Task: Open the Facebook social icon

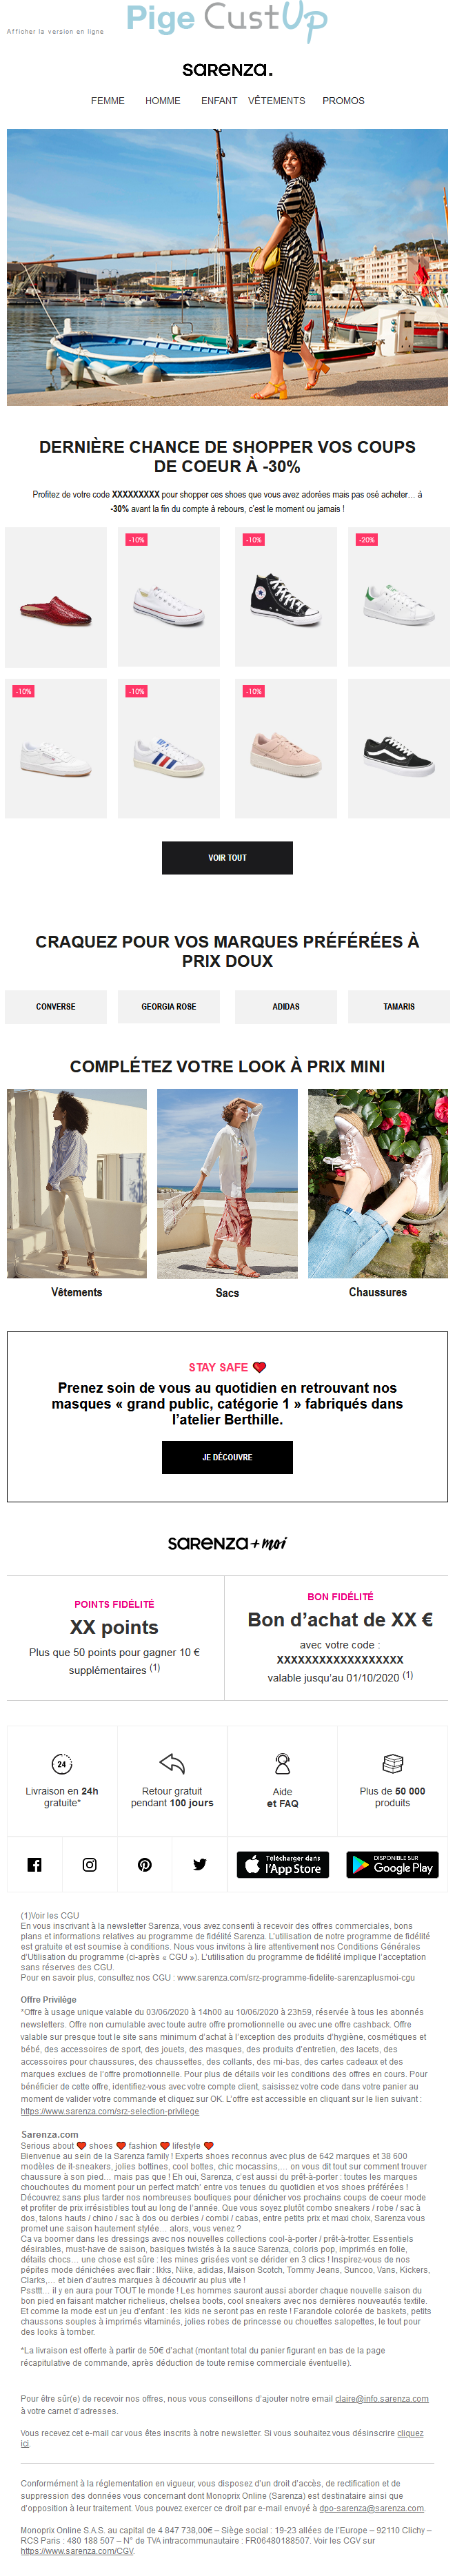Action: click(34, 1864)
